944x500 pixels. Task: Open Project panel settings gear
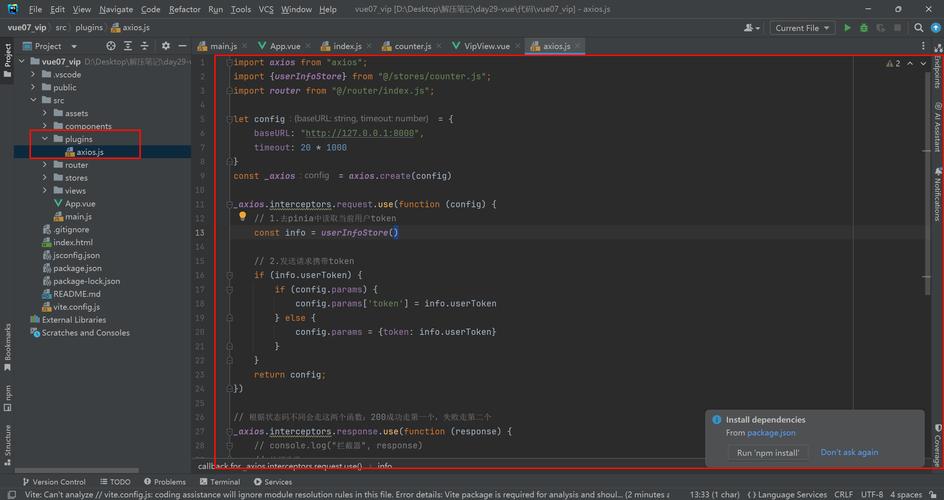(166, 46)
